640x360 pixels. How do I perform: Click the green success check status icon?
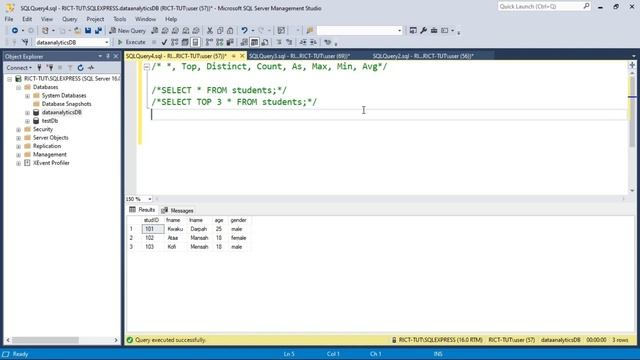(130, 340)
